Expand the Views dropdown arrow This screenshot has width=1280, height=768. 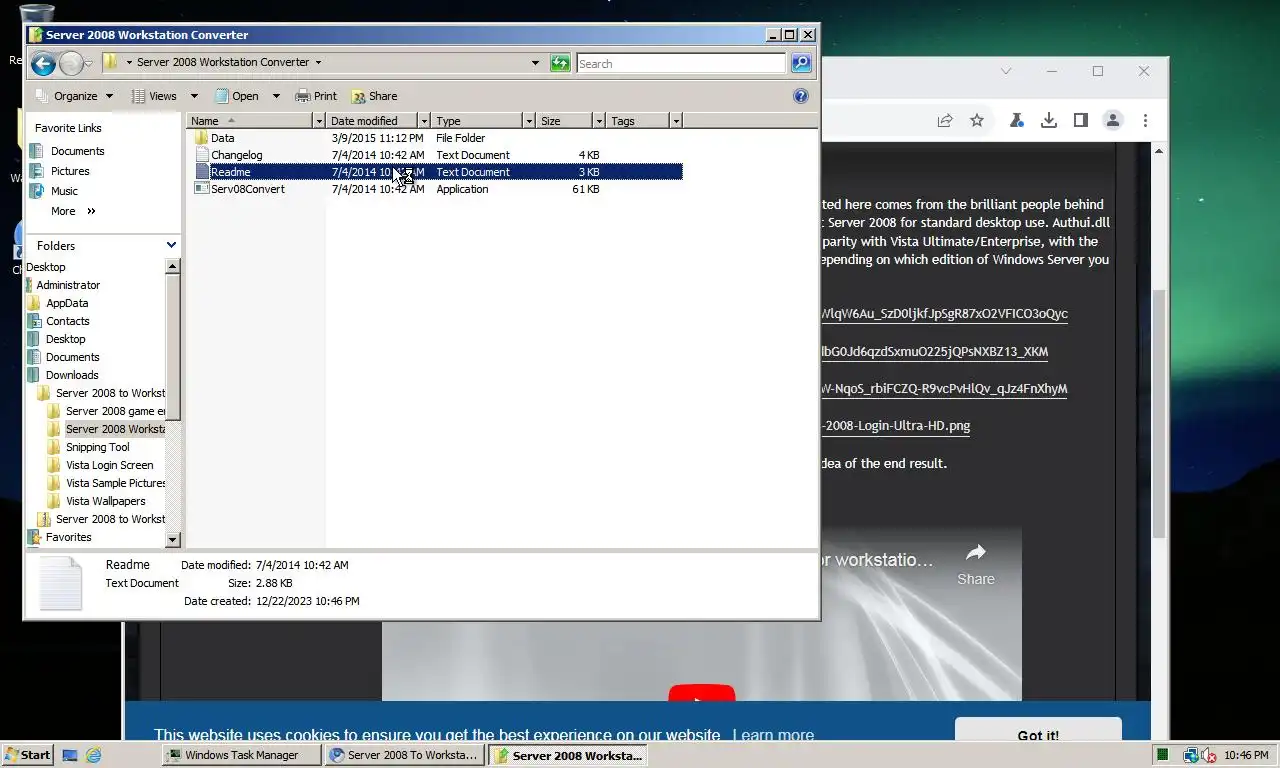194,96
